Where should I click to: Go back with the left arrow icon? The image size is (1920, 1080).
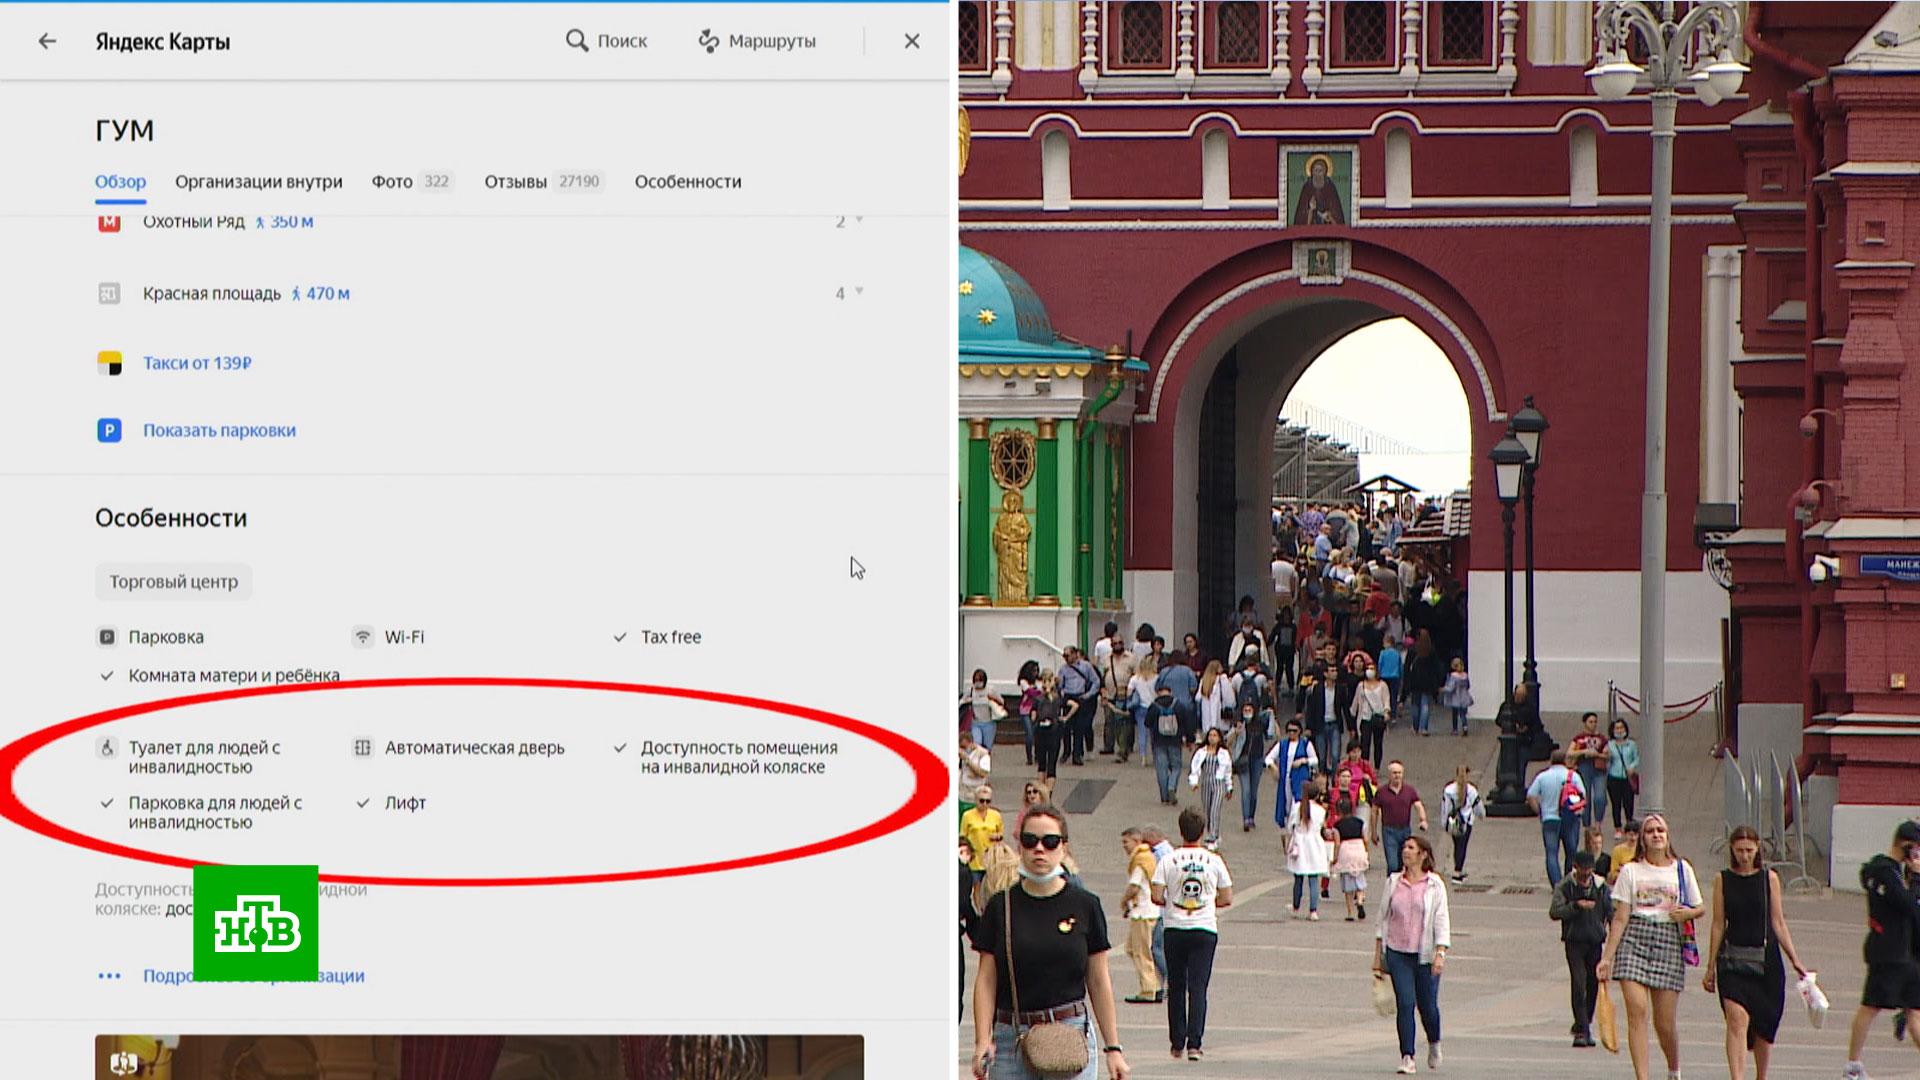pos(47,41)
